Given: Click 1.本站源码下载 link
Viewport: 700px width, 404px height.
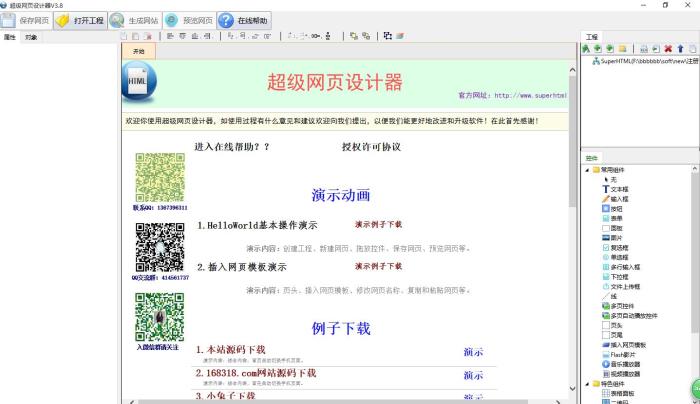Looking at the screenshot, I should [x=230, y=350].
